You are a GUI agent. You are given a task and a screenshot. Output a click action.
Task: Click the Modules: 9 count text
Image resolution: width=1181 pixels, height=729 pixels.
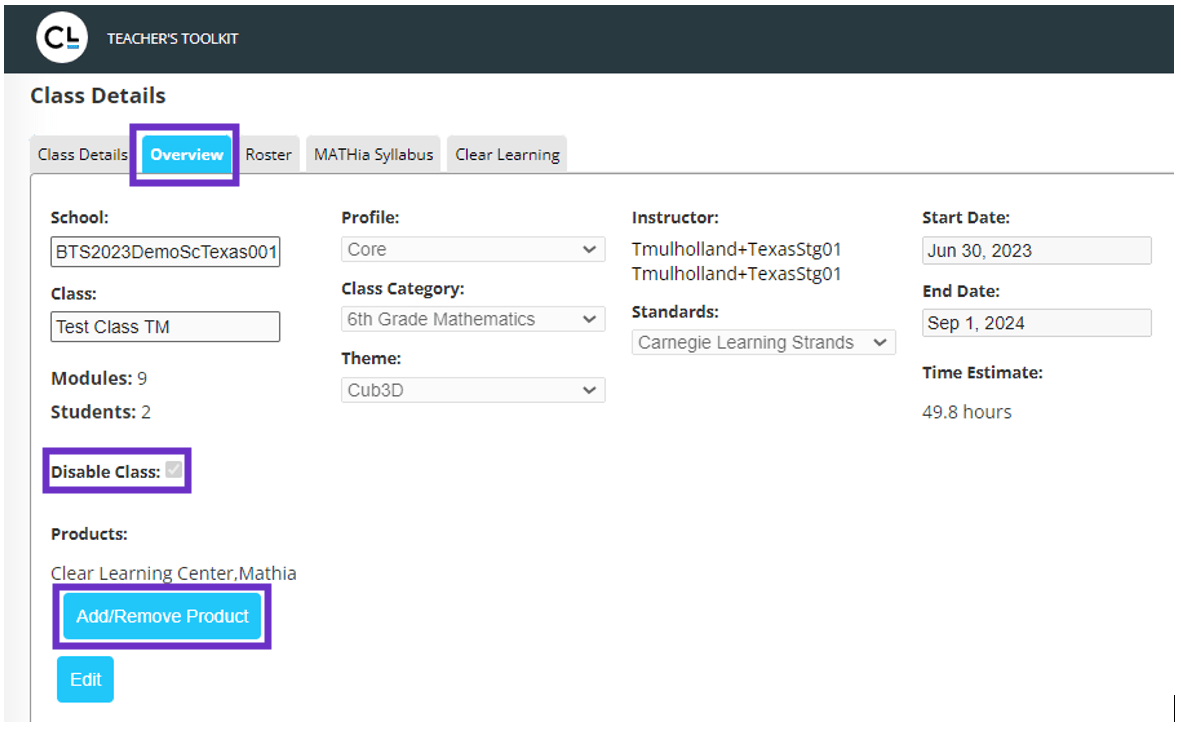[x=99, y=378]
